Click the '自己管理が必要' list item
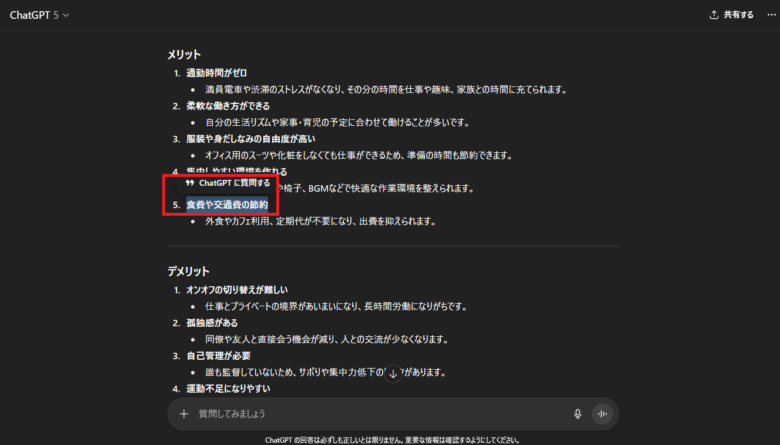 pyautogui.click(x=216, y=356)
